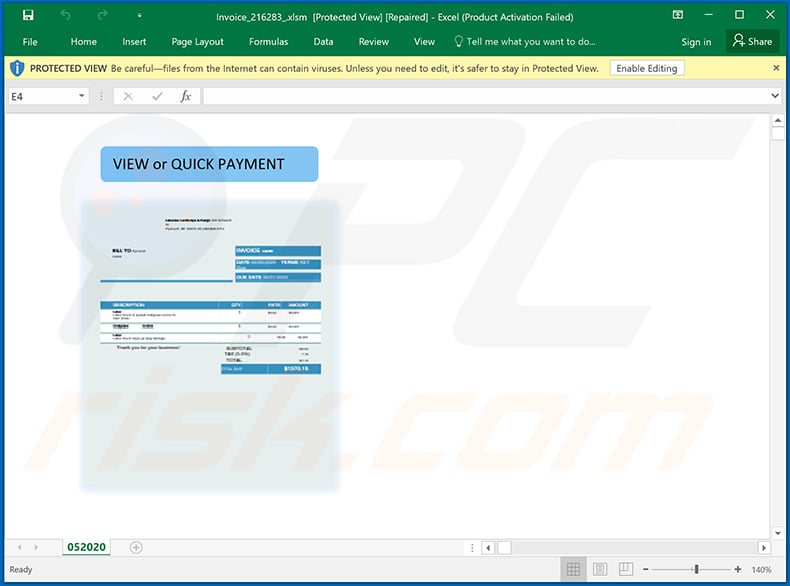Cancel the formula entry with the X icon
Viewport: 790px width, 586px height.
tap(127, 96)
